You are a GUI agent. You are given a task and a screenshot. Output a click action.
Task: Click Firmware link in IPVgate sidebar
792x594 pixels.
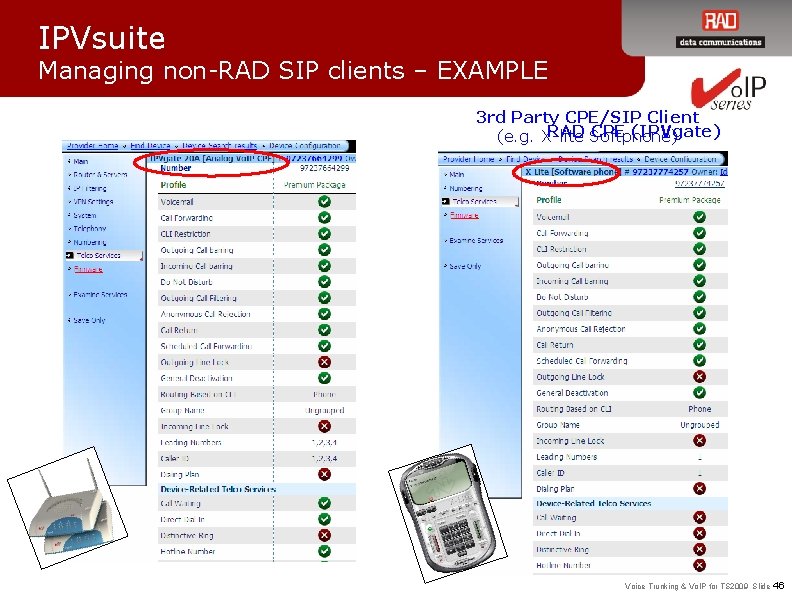click(x=88, y=269)
